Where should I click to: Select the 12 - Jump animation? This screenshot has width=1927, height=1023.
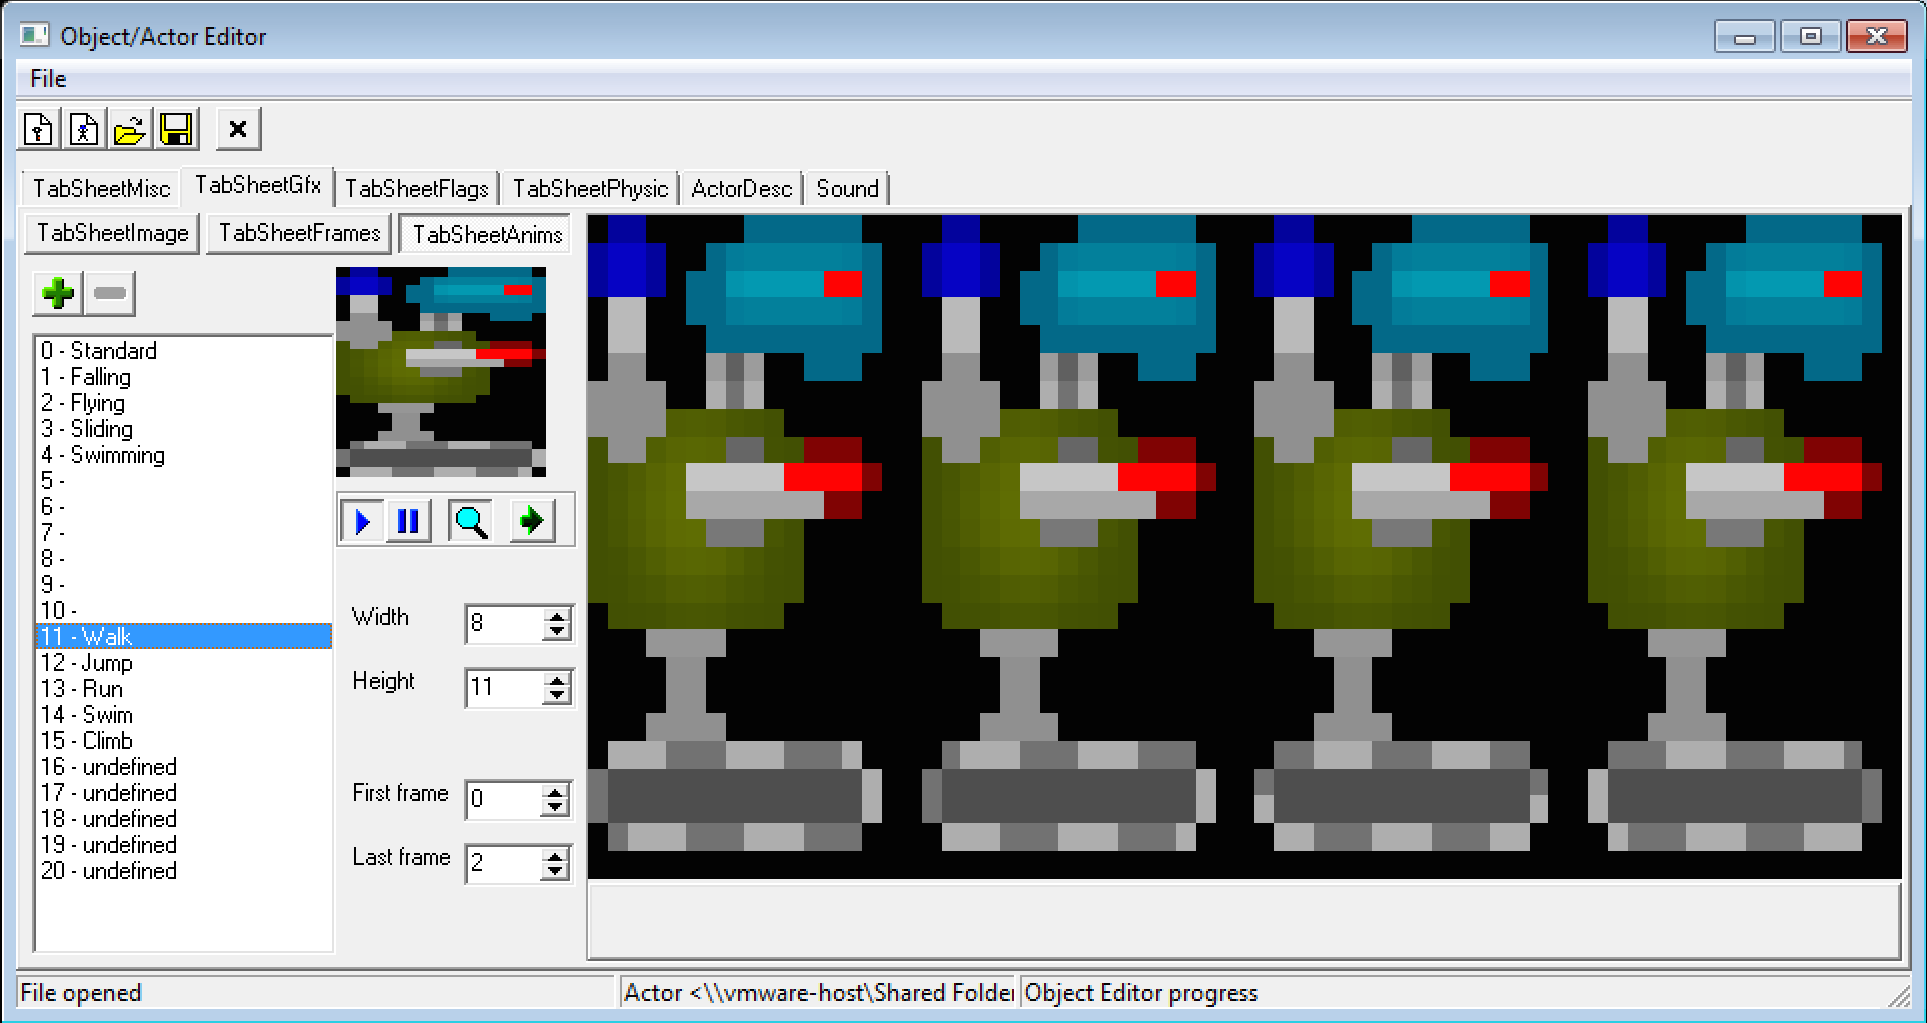coord(87,663)
